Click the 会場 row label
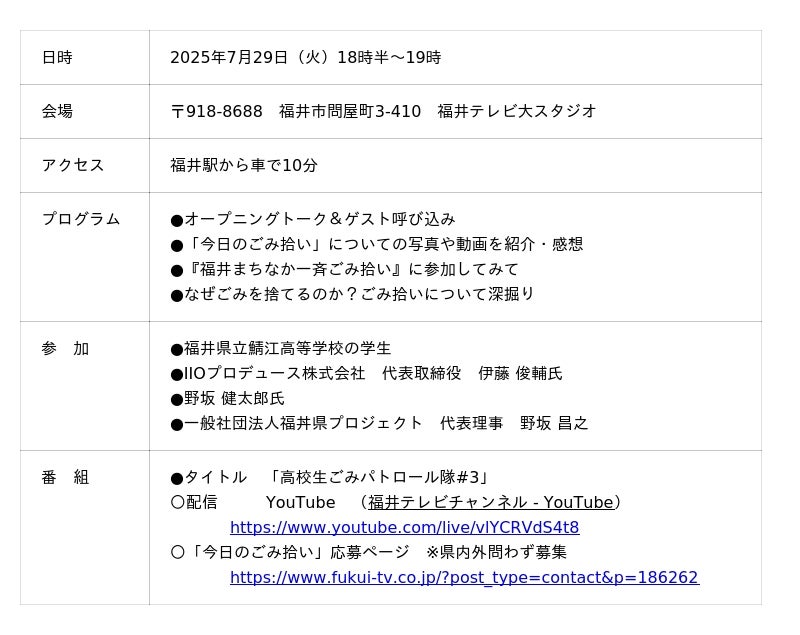The width and height of the screenshot is (800, 635). (57, 111)
